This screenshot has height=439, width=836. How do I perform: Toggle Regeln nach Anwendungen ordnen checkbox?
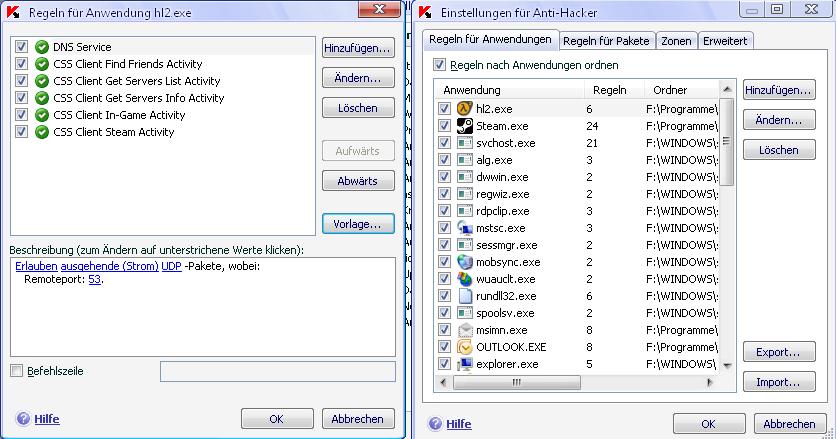439,65
